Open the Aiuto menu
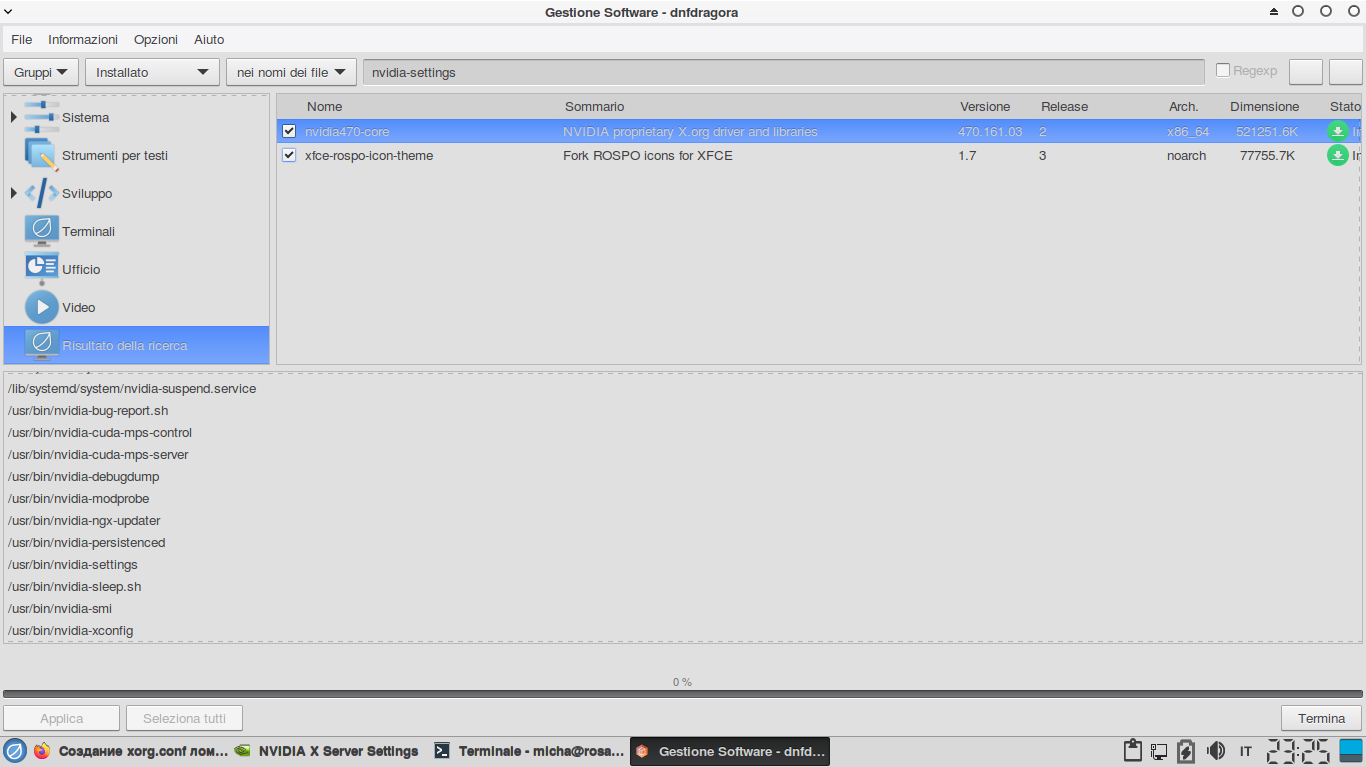1366x767 pixels. tap(209, 39)
